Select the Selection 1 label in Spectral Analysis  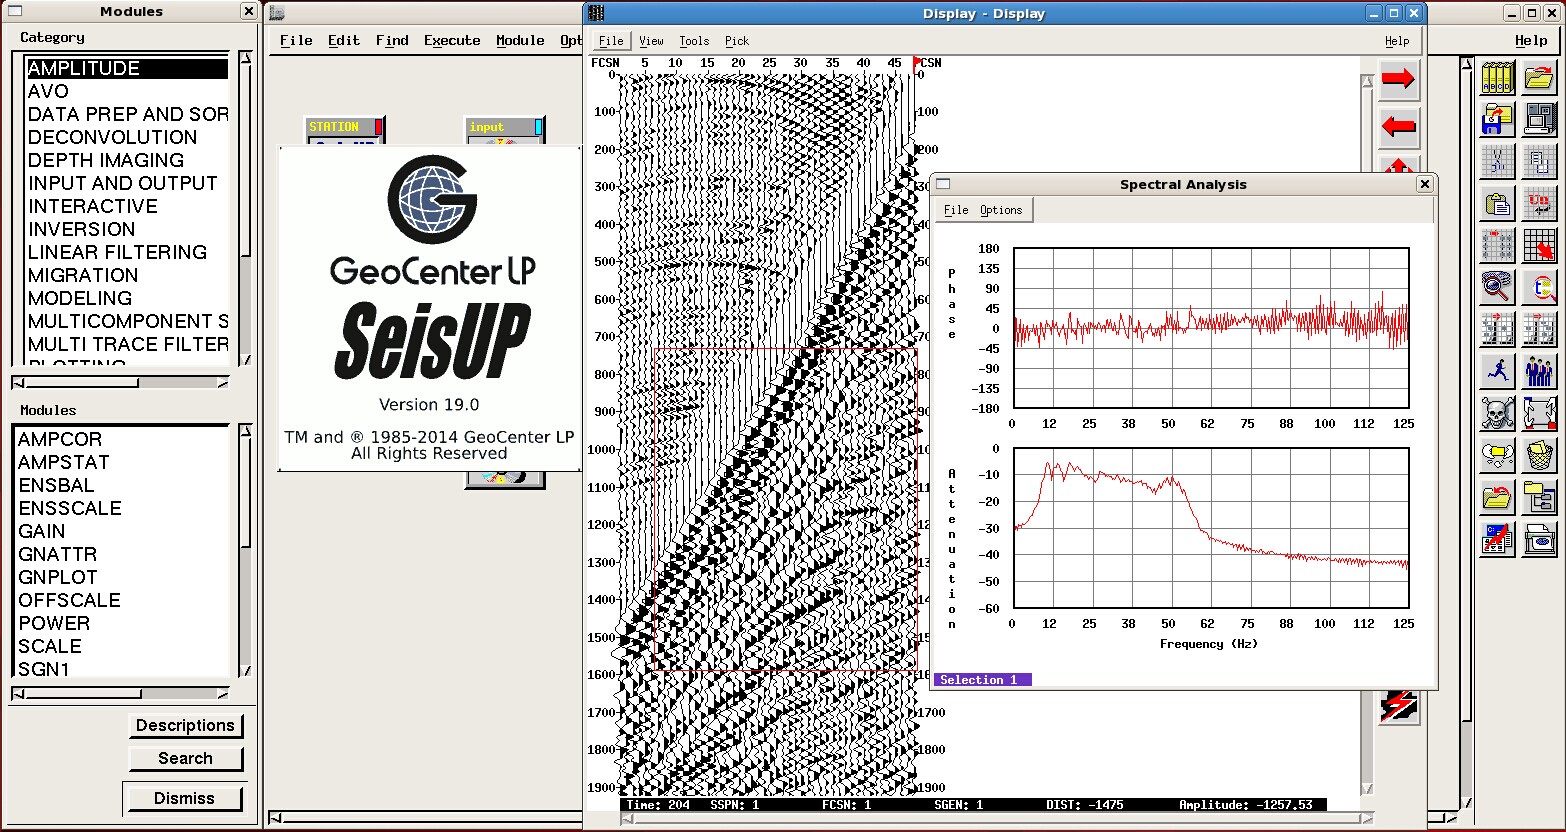pos(982,680)
